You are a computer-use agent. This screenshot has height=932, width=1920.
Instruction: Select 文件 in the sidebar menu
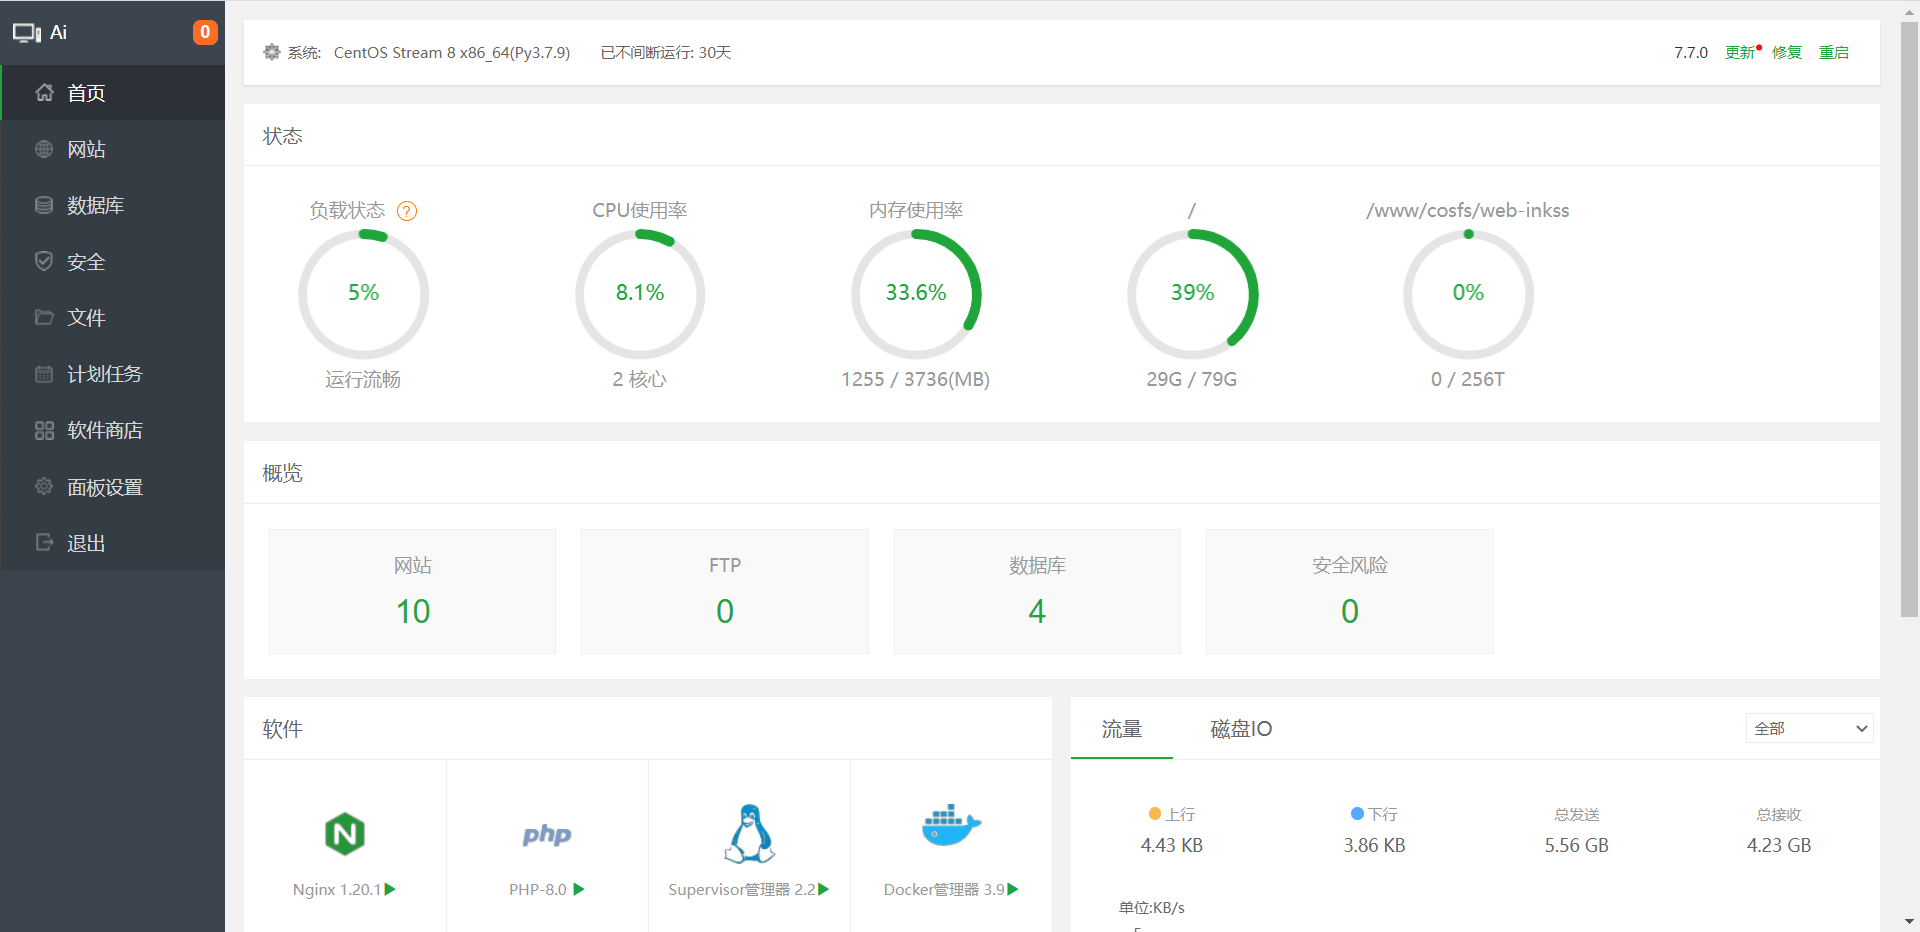113,317
